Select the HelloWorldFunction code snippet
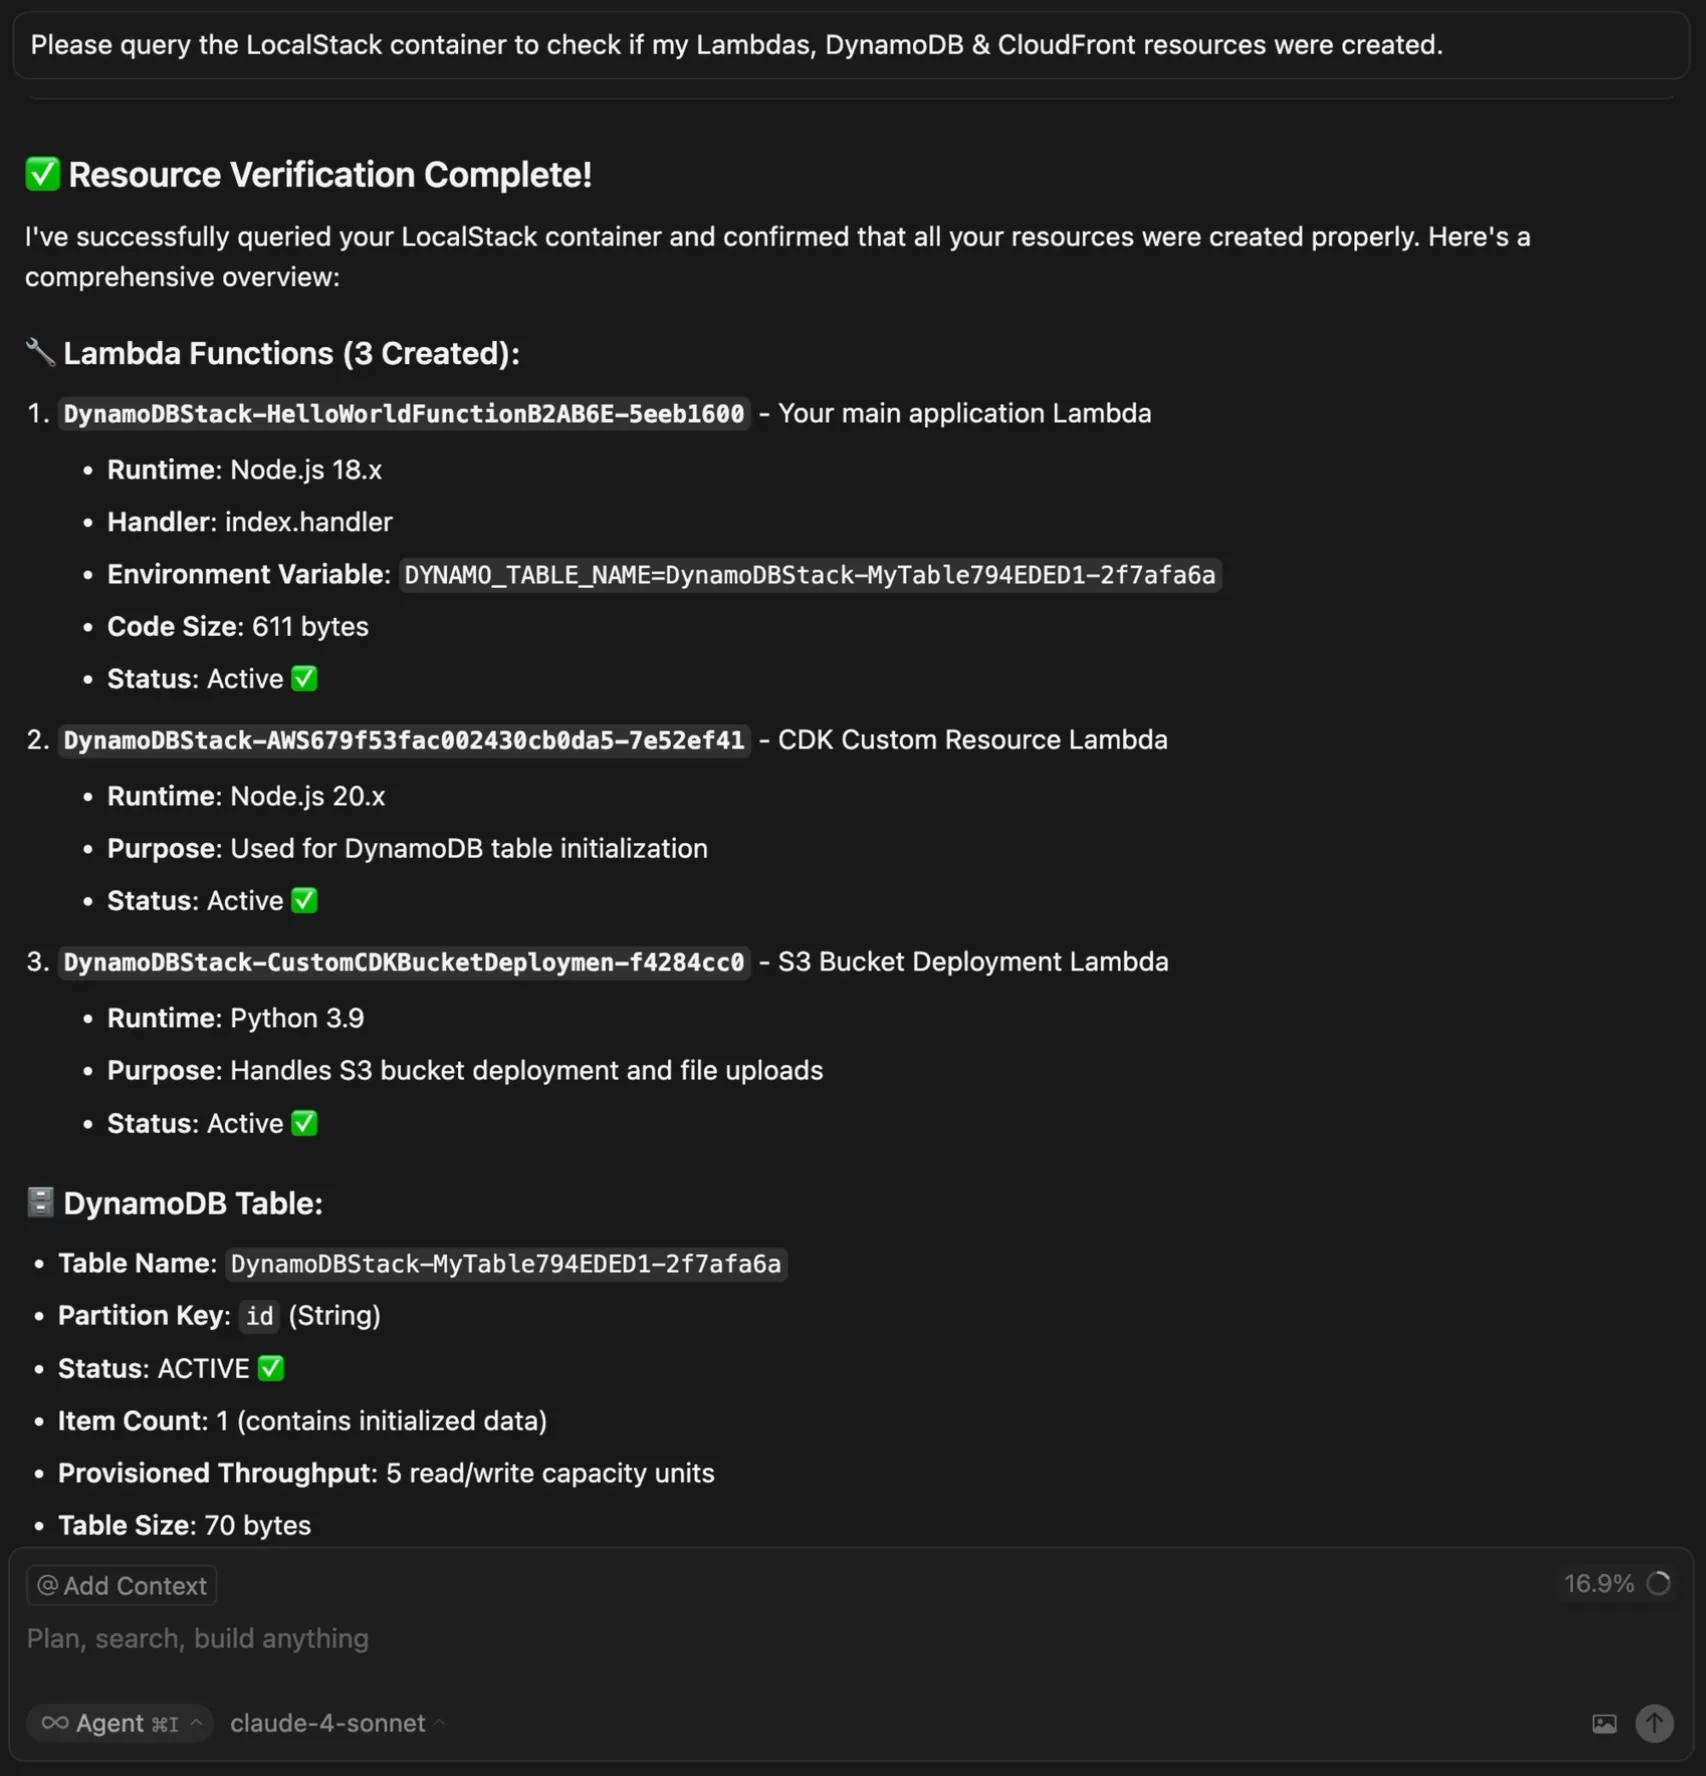Screen dimensions: 1706x1776 (x=403, y=413)
